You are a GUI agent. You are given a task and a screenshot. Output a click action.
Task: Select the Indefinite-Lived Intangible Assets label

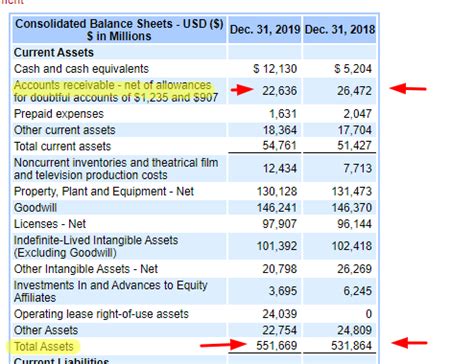pyautogui.click(x=96, y=246)
